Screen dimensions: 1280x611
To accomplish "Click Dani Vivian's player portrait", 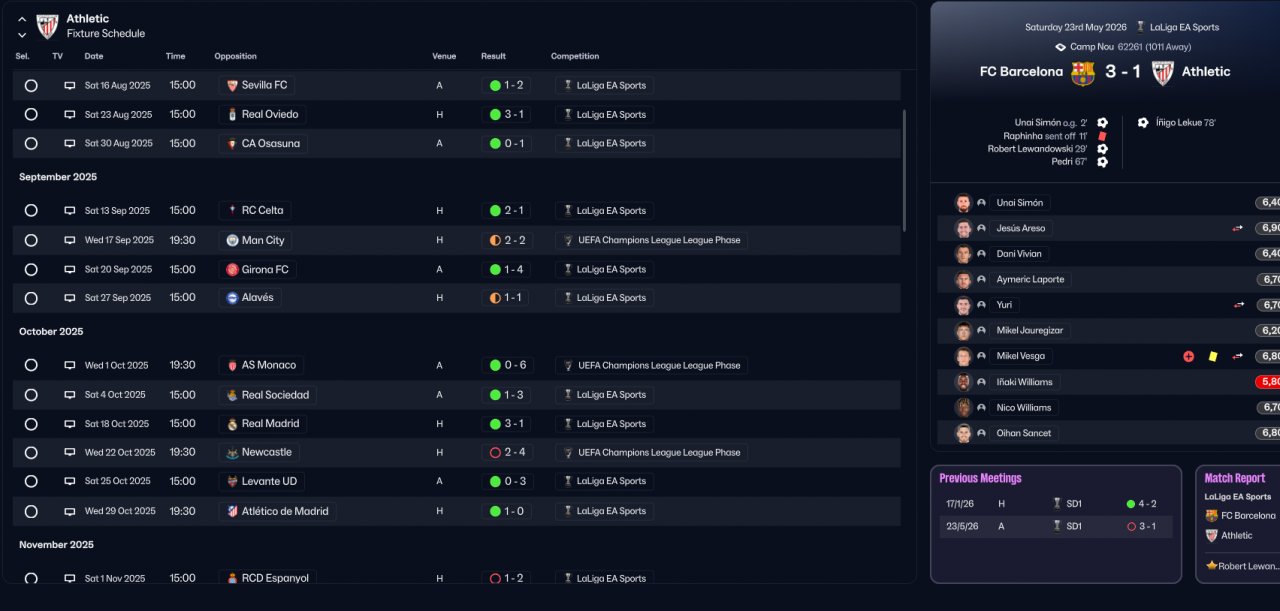I will tap(963, 254).
